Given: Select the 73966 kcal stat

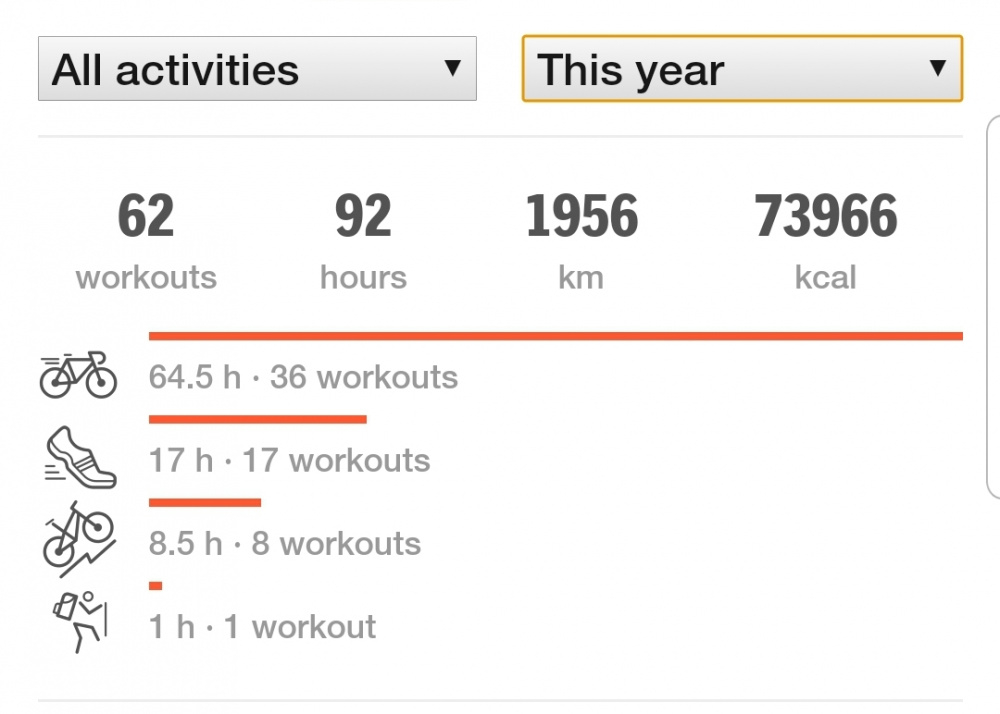Looking at the screenshot, I should pos(826,240).
